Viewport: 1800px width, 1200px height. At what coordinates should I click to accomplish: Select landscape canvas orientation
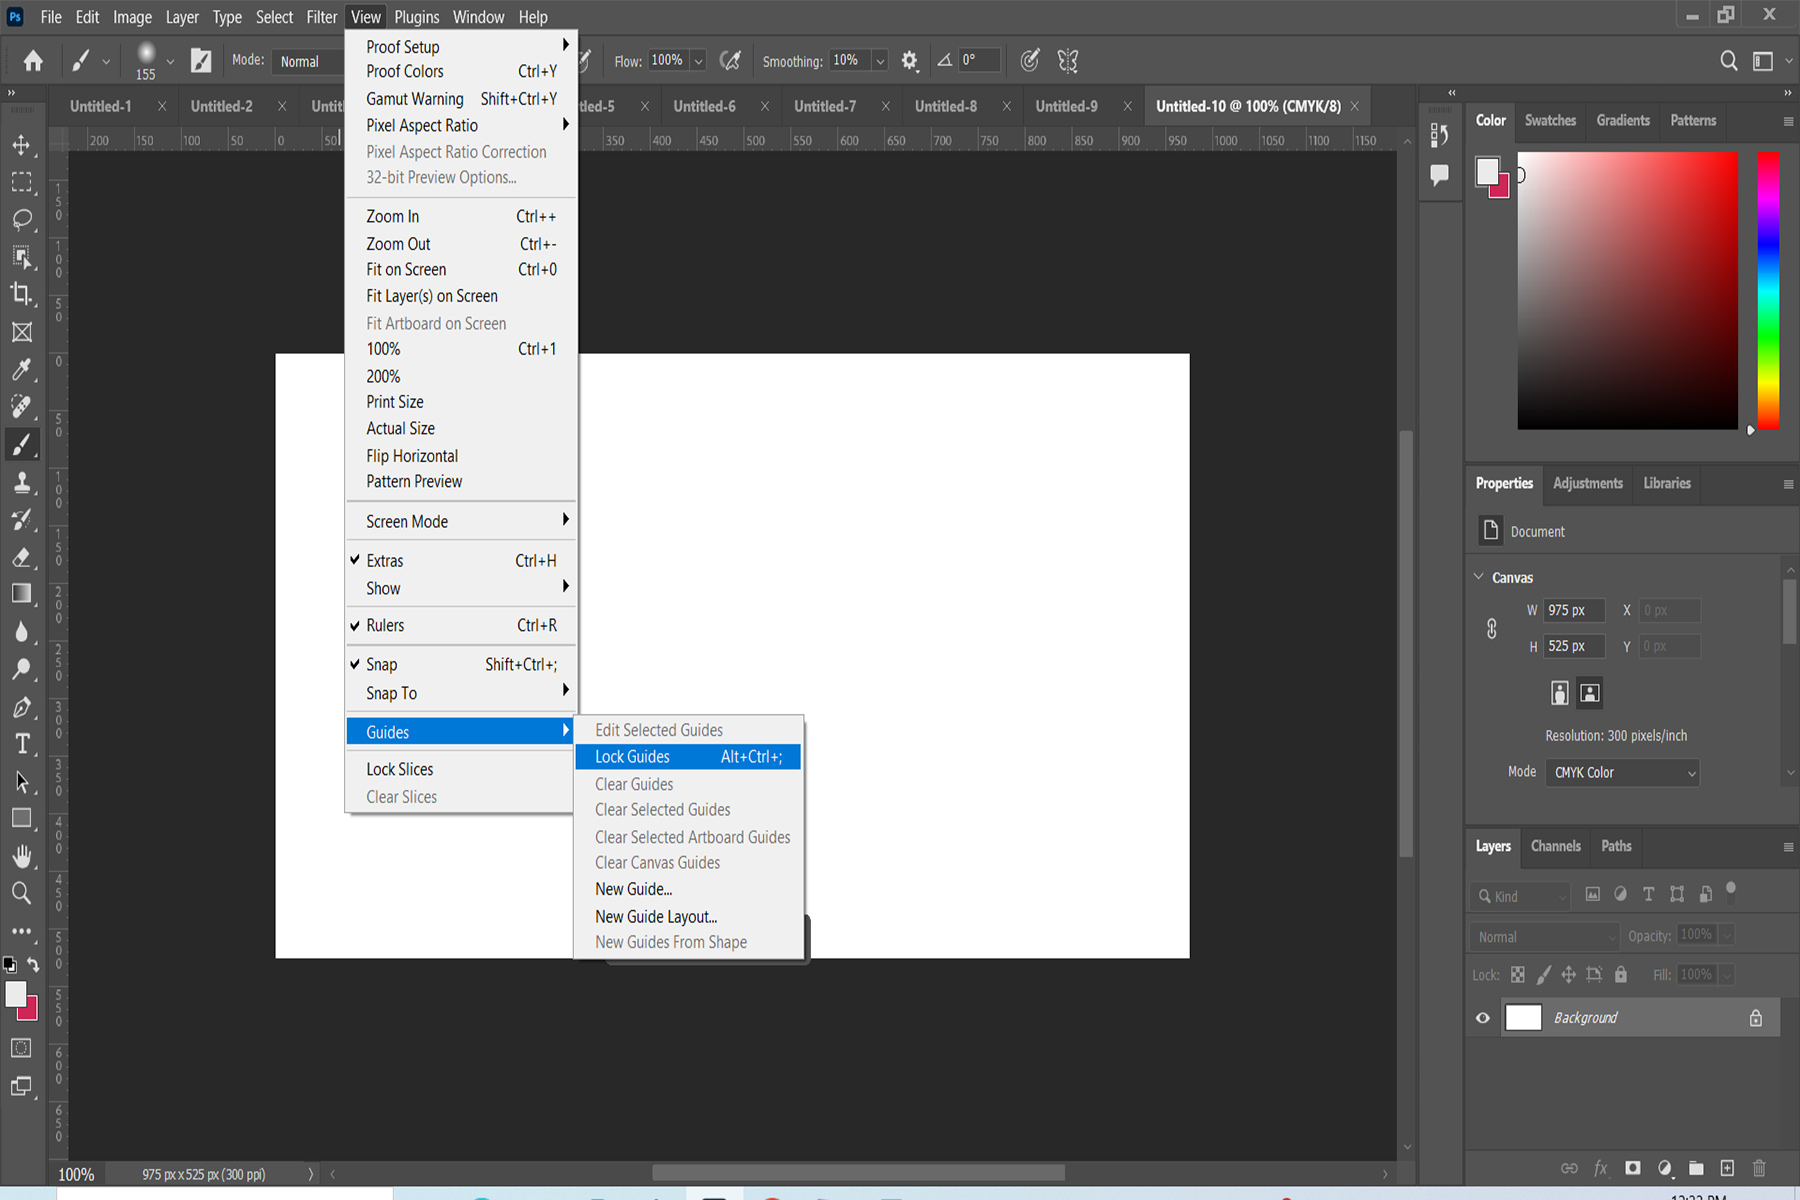click(x=1590, y=693)
